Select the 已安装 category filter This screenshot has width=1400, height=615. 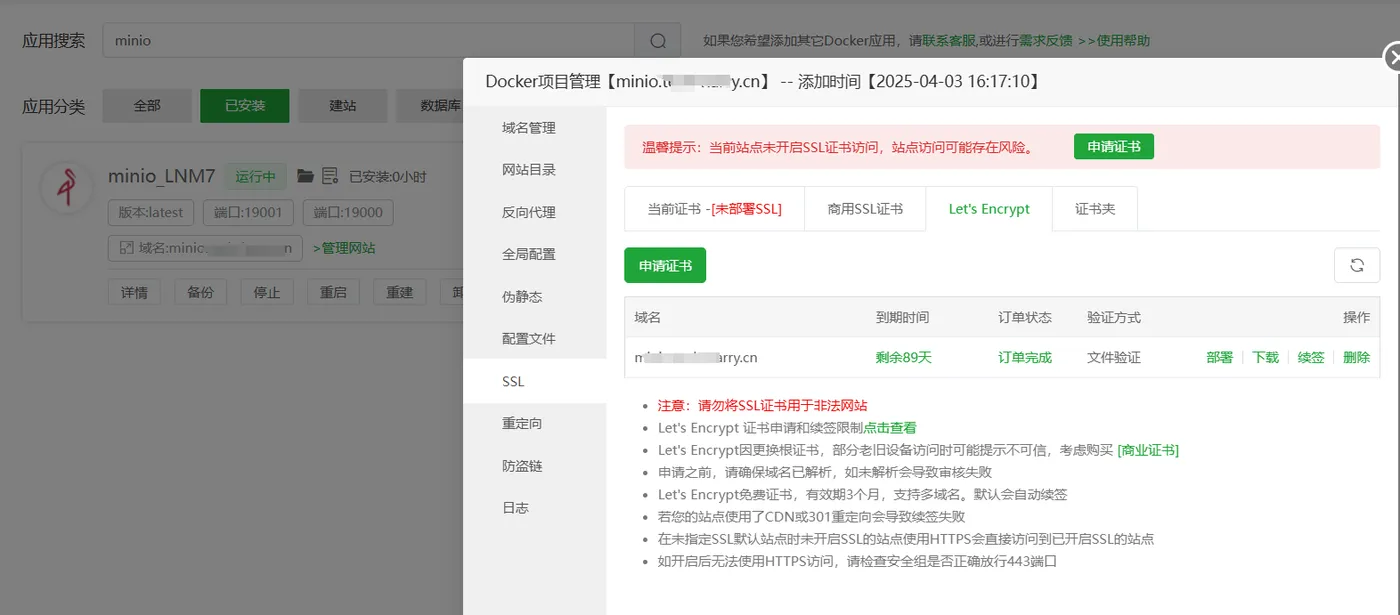click(x=245, y=105)
